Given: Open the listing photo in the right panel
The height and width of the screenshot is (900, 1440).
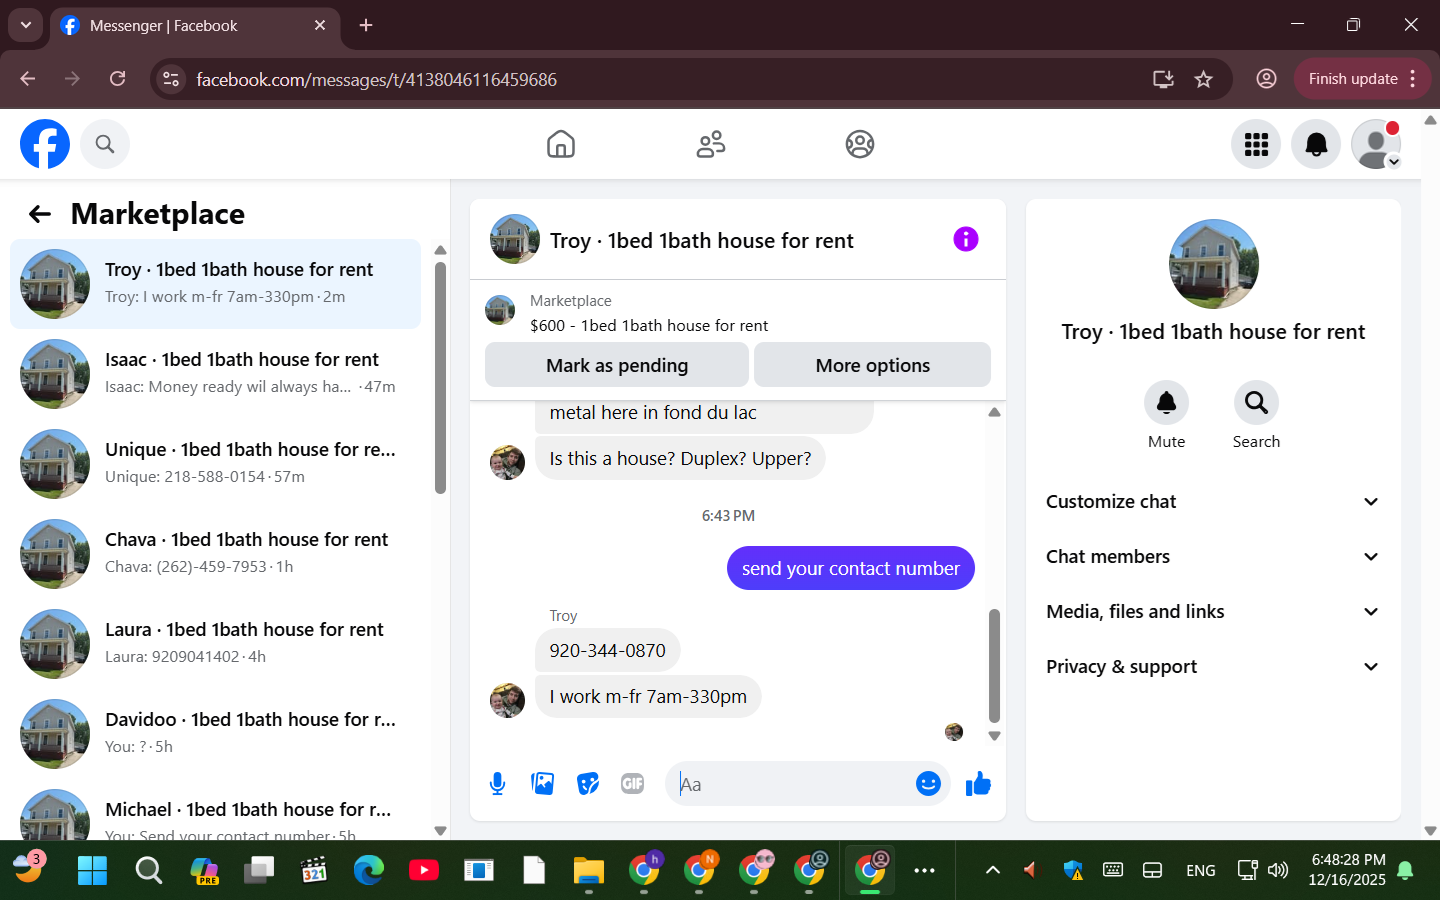Looking at the screenshot, I should pyautogui.click(x=1213, y=264).
